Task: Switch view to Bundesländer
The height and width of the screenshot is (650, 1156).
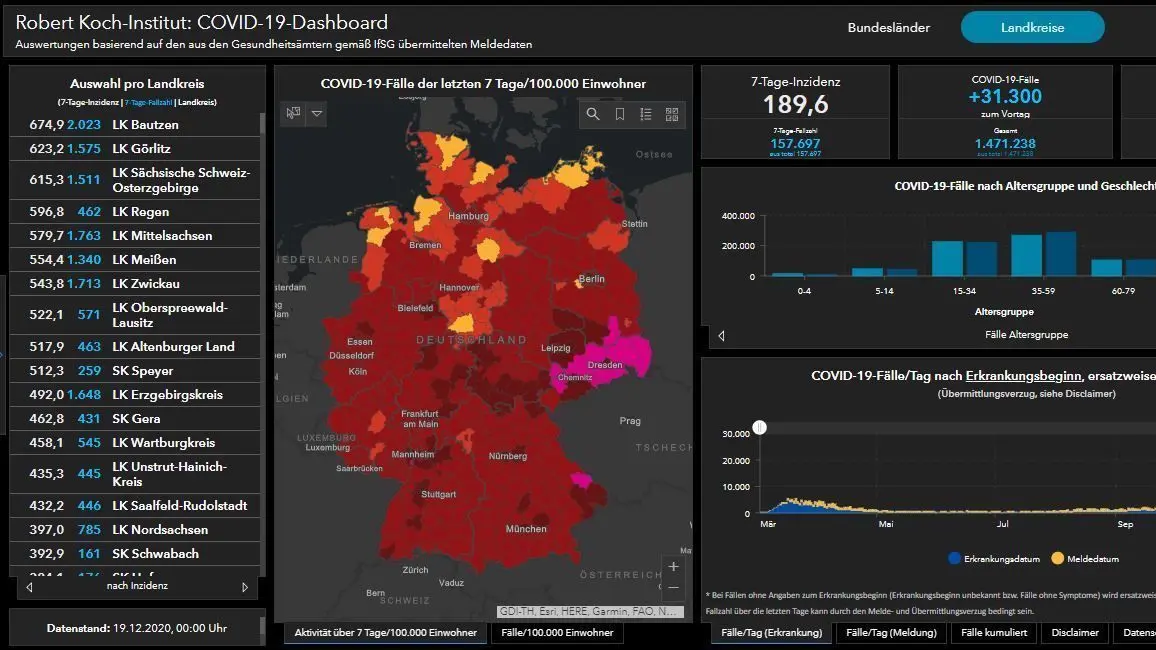Action: (888, 27)
